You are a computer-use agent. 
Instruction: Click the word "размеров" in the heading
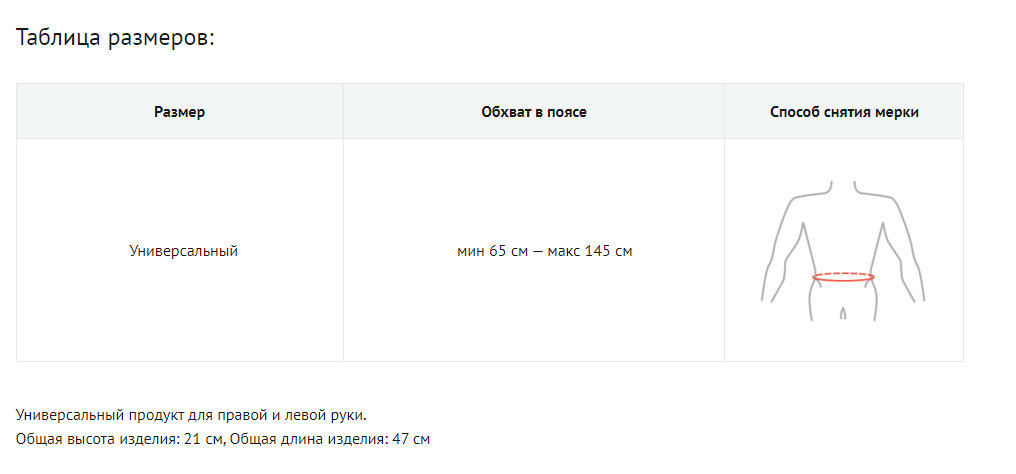[159, 38]
